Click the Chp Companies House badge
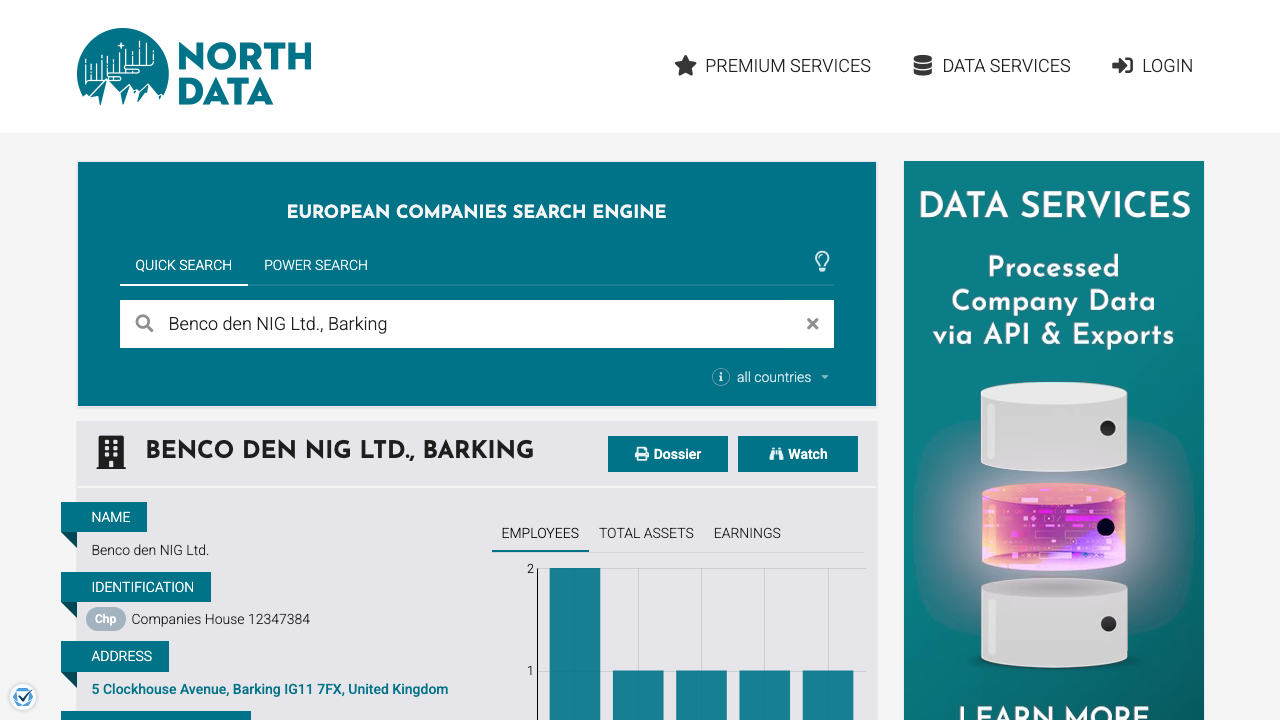The height and width of the screenshot is (720, 1280). [x=105, y=619]
